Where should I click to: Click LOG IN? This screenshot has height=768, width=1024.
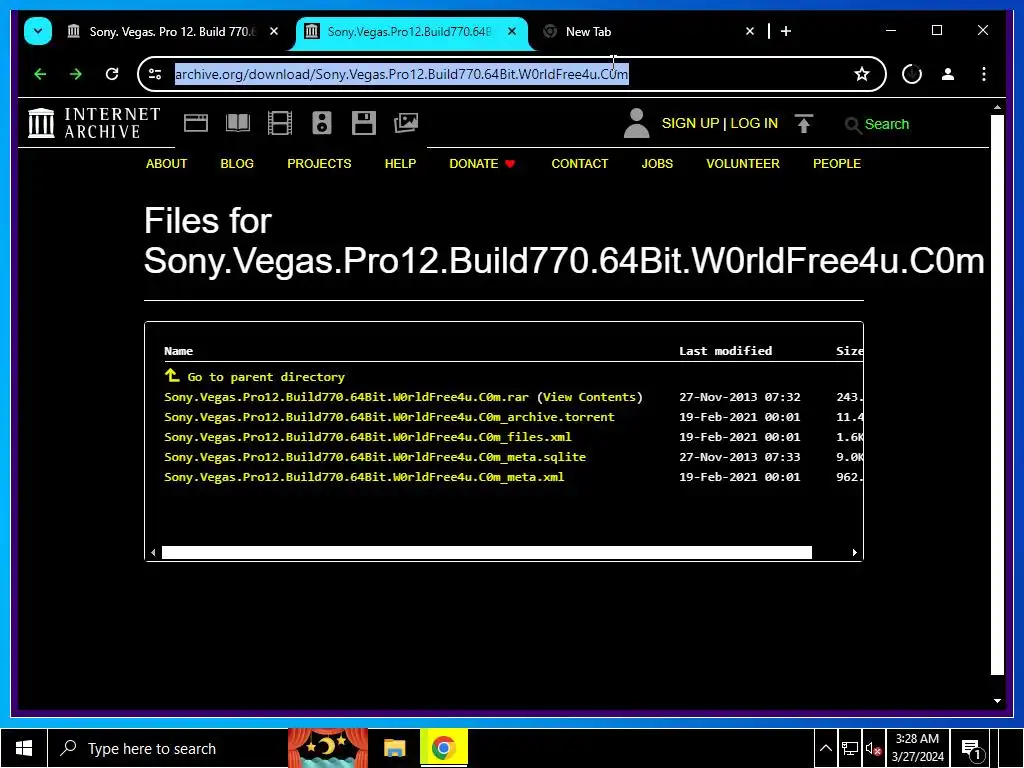coord(754,123)
